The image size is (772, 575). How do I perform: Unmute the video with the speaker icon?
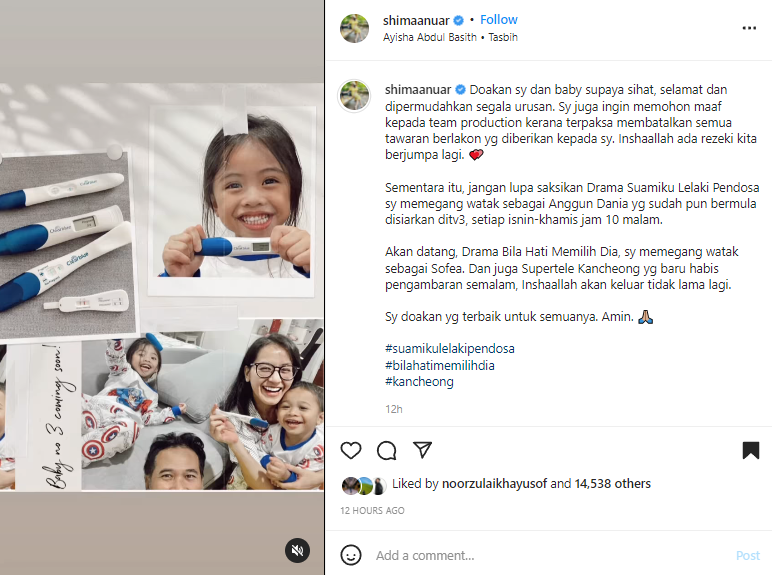coord(297,550)
